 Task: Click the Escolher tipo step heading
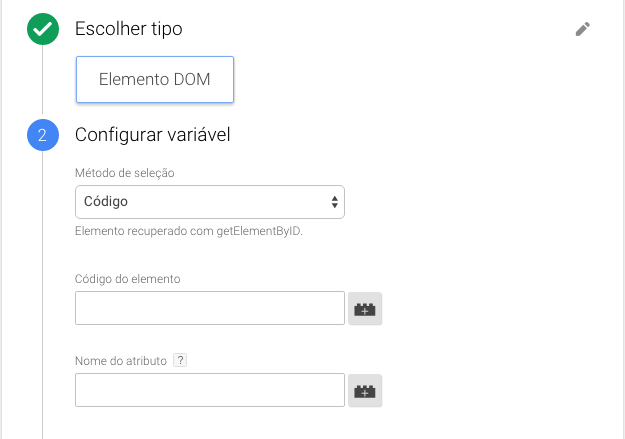tap(129, 30)
